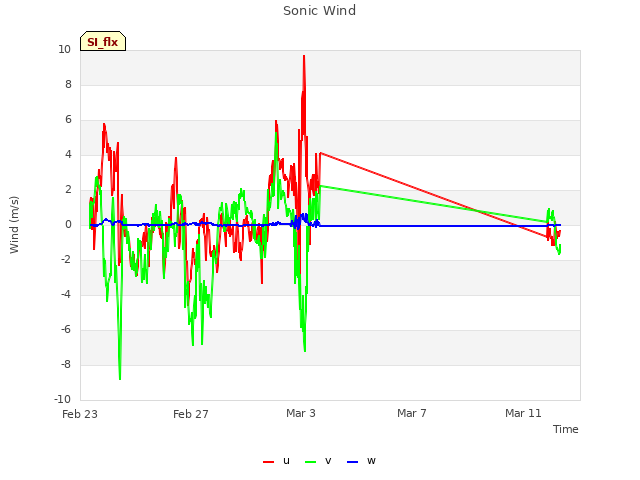Click the Mar 7 x-axis label

(x=412, y=413)
